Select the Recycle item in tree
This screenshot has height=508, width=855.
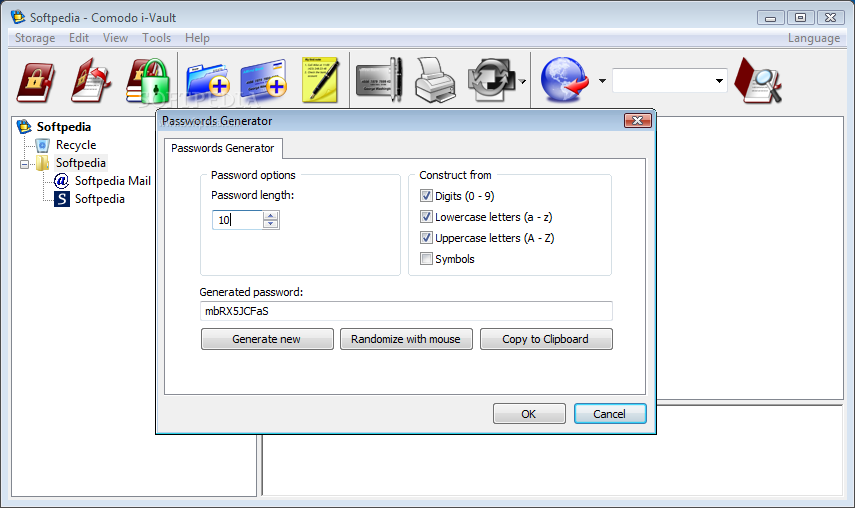pos(76,145)
